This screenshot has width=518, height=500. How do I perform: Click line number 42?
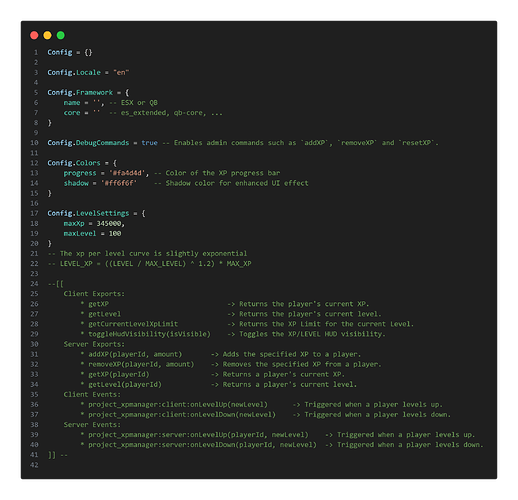pos(34,465)
